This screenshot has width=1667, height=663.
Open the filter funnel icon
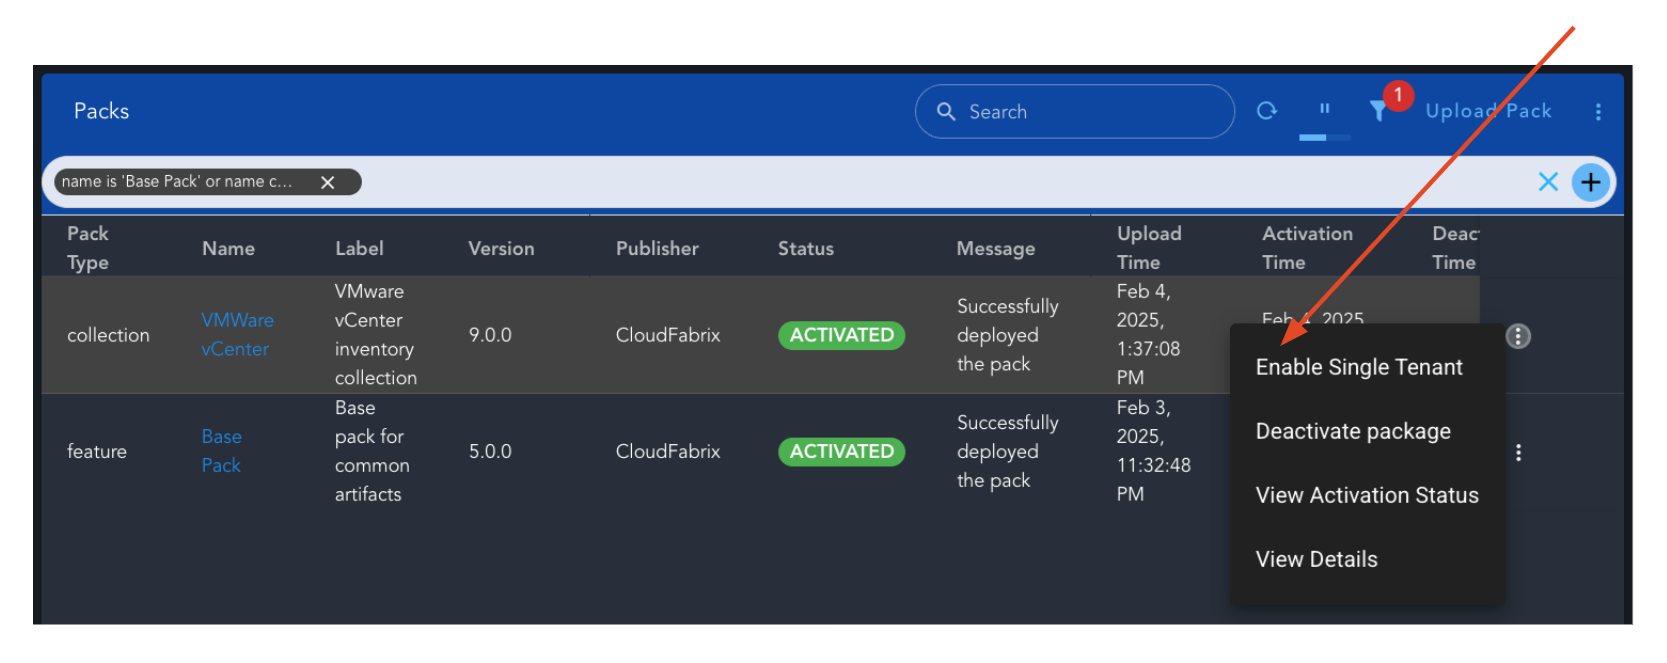pos(1378,111)
